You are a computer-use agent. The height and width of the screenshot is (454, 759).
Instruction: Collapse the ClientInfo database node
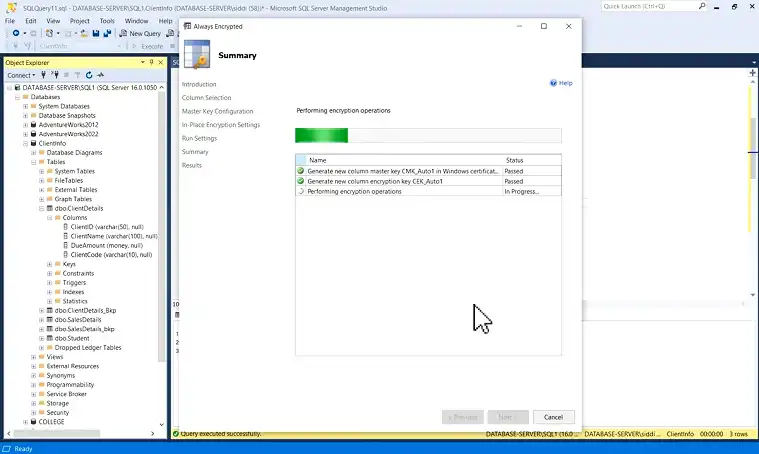point(26,144)
